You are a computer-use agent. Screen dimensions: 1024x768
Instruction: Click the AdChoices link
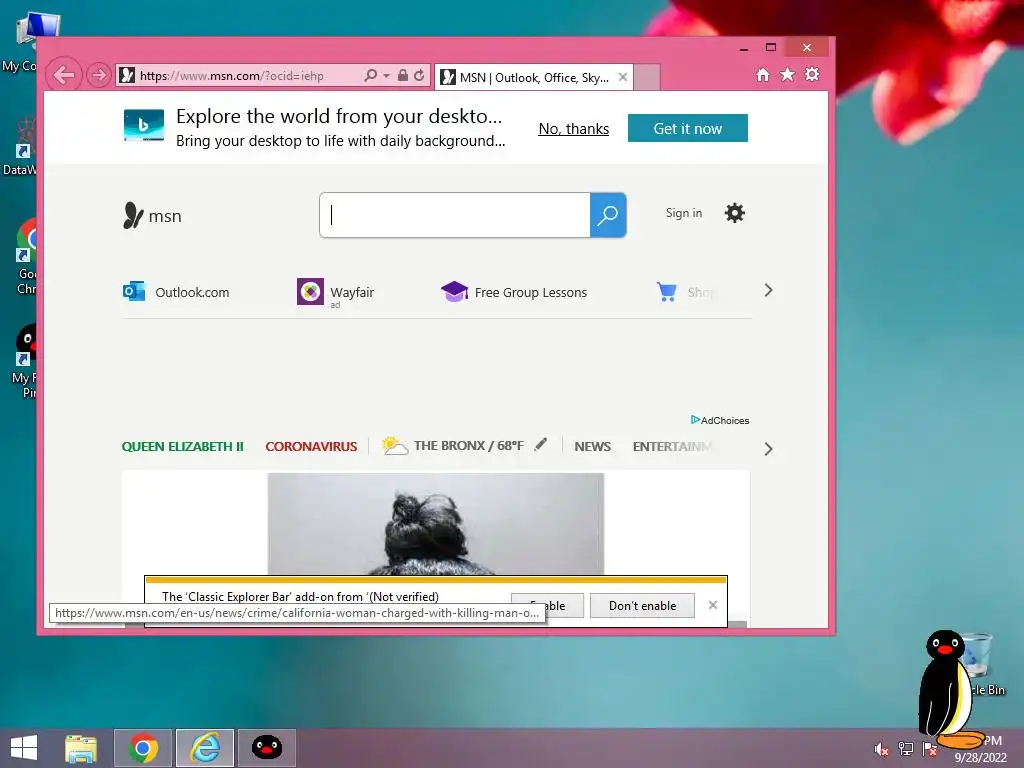click(720, 420)
